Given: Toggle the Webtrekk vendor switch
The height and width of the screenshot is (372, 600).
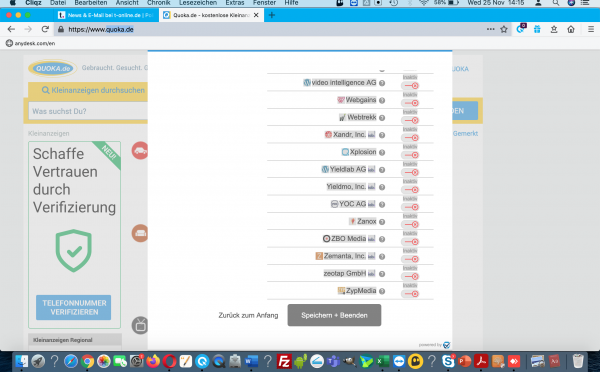Looking at the screenshot, I should pyautogui.click(x=410, y=120).
